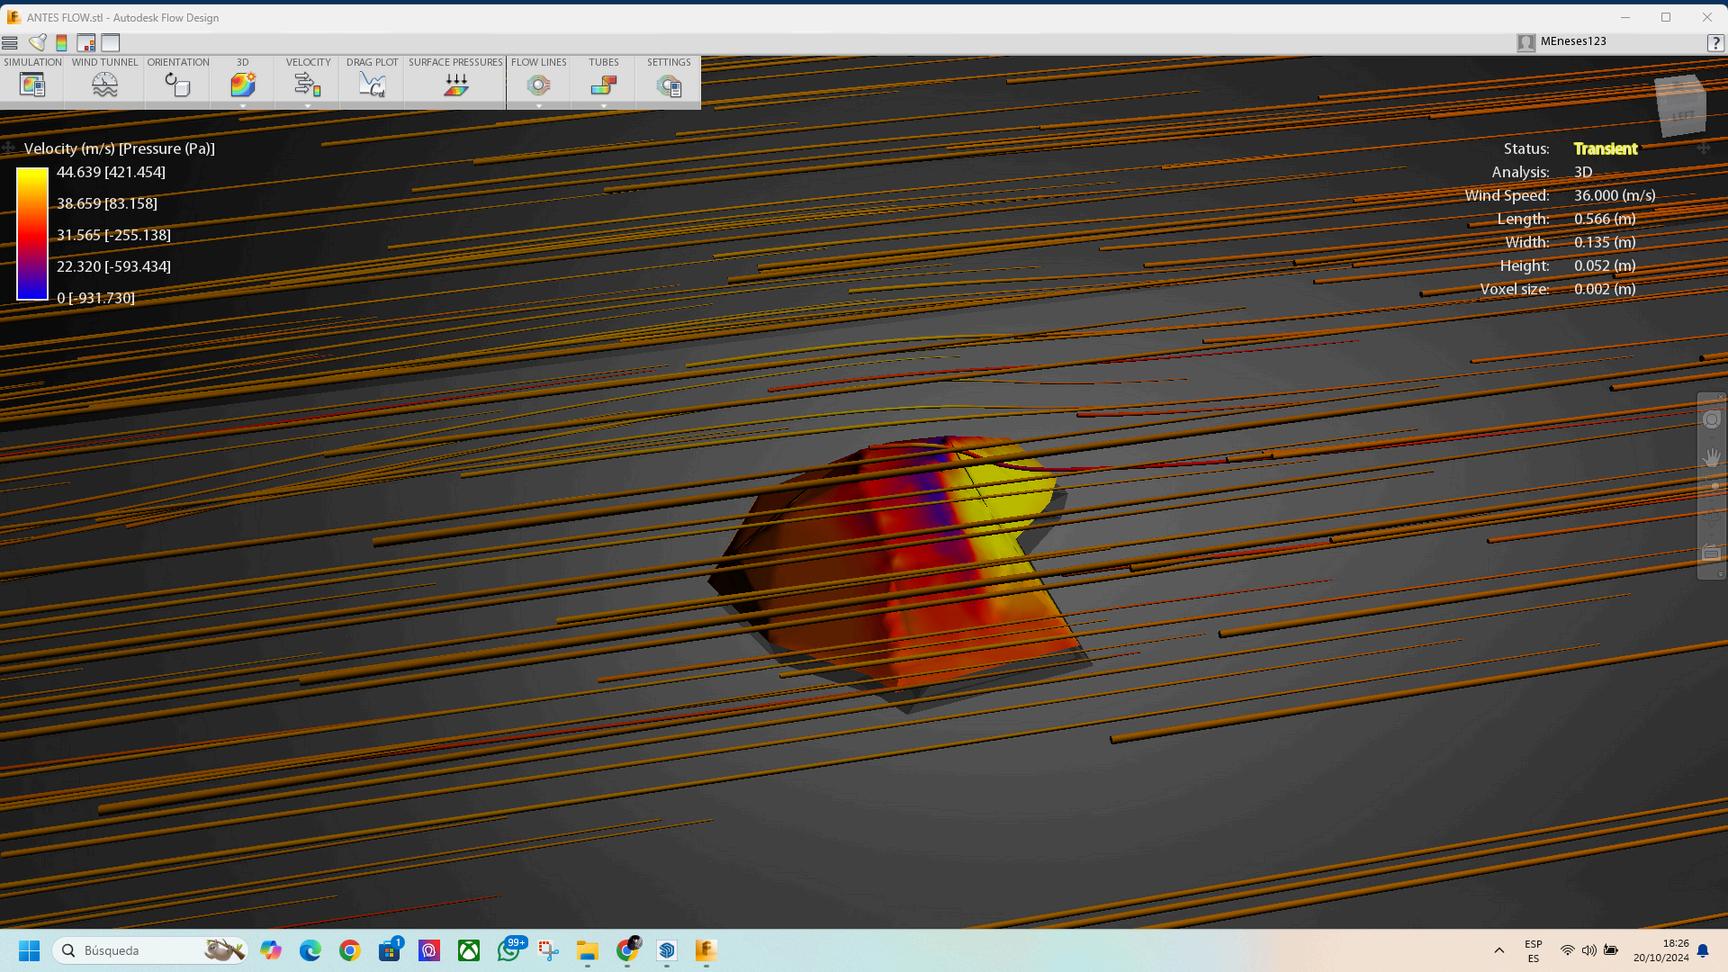
Task: Click the Width value 0.135 (m)
Action: click(1604, 242)
